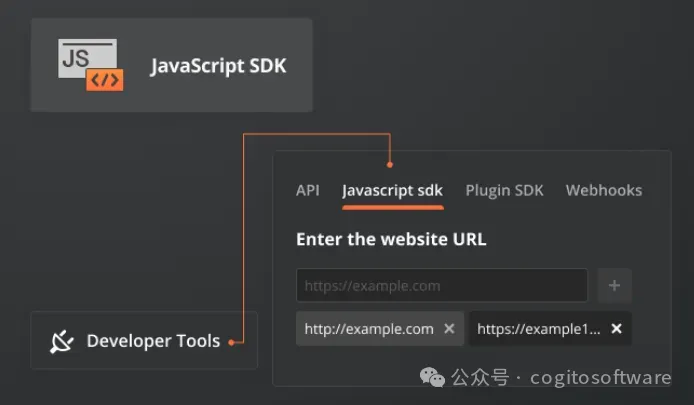Open the Webhooks tab
Screen dimensions: 694x405
[604, 190]
